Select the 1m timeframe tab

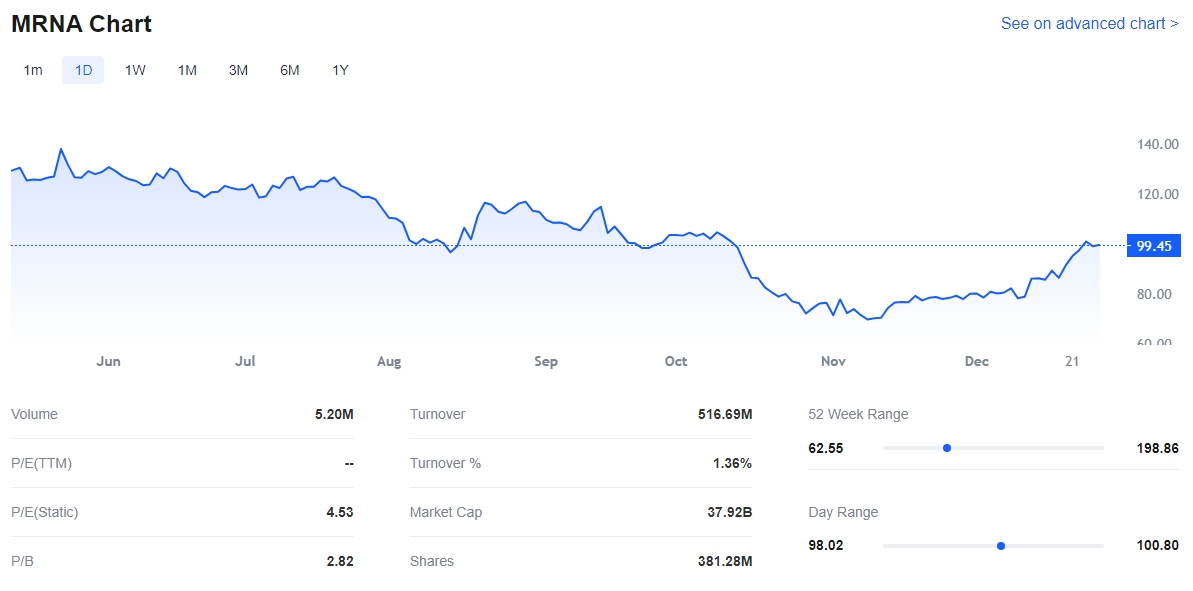click(x=33, y=70)
